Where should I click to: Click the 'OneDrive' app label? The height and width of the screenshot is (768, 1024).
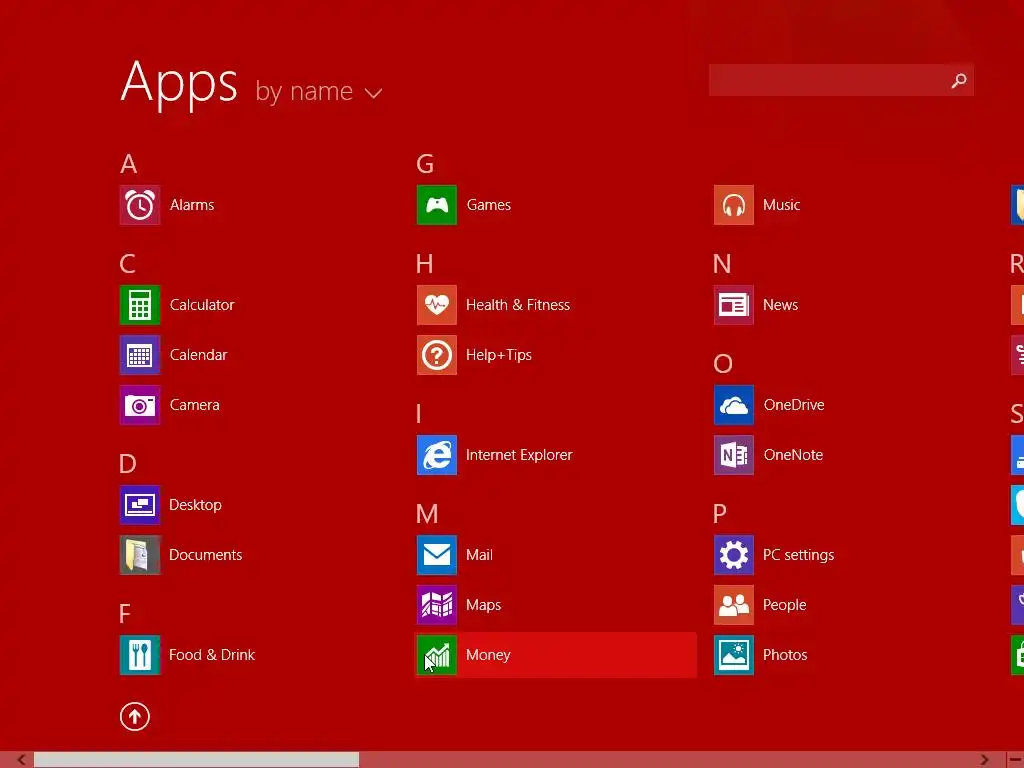[794, 405]
